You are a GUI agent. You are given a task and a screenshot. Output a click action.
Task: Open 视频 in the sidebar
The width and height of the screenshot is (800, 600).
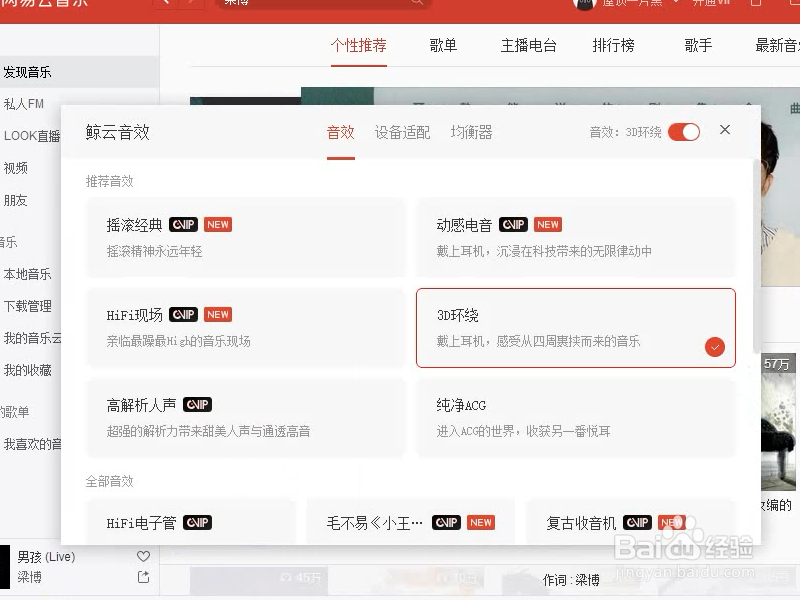pyautogui.click(x=15, y=168)
